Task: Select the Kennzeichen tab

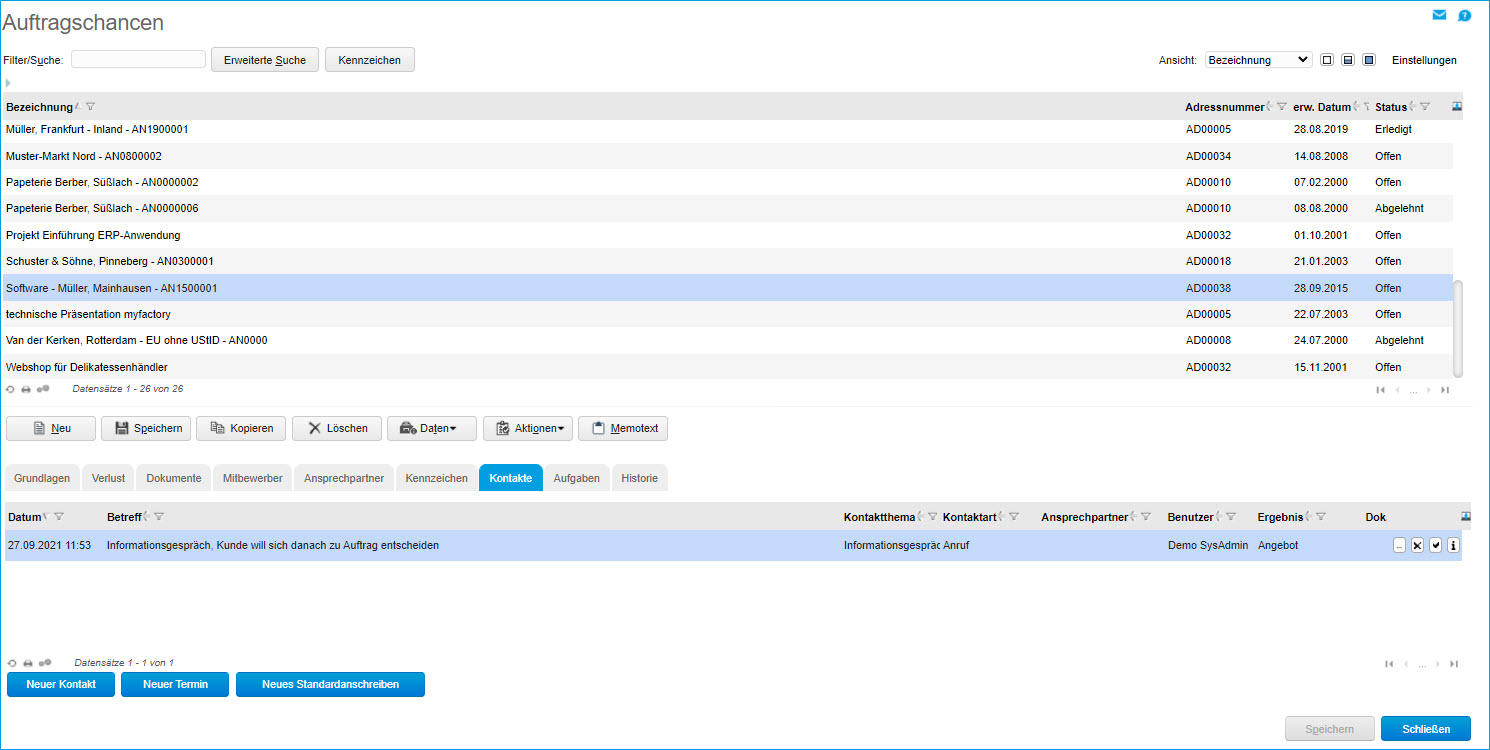Action: [x=437, y=478]
